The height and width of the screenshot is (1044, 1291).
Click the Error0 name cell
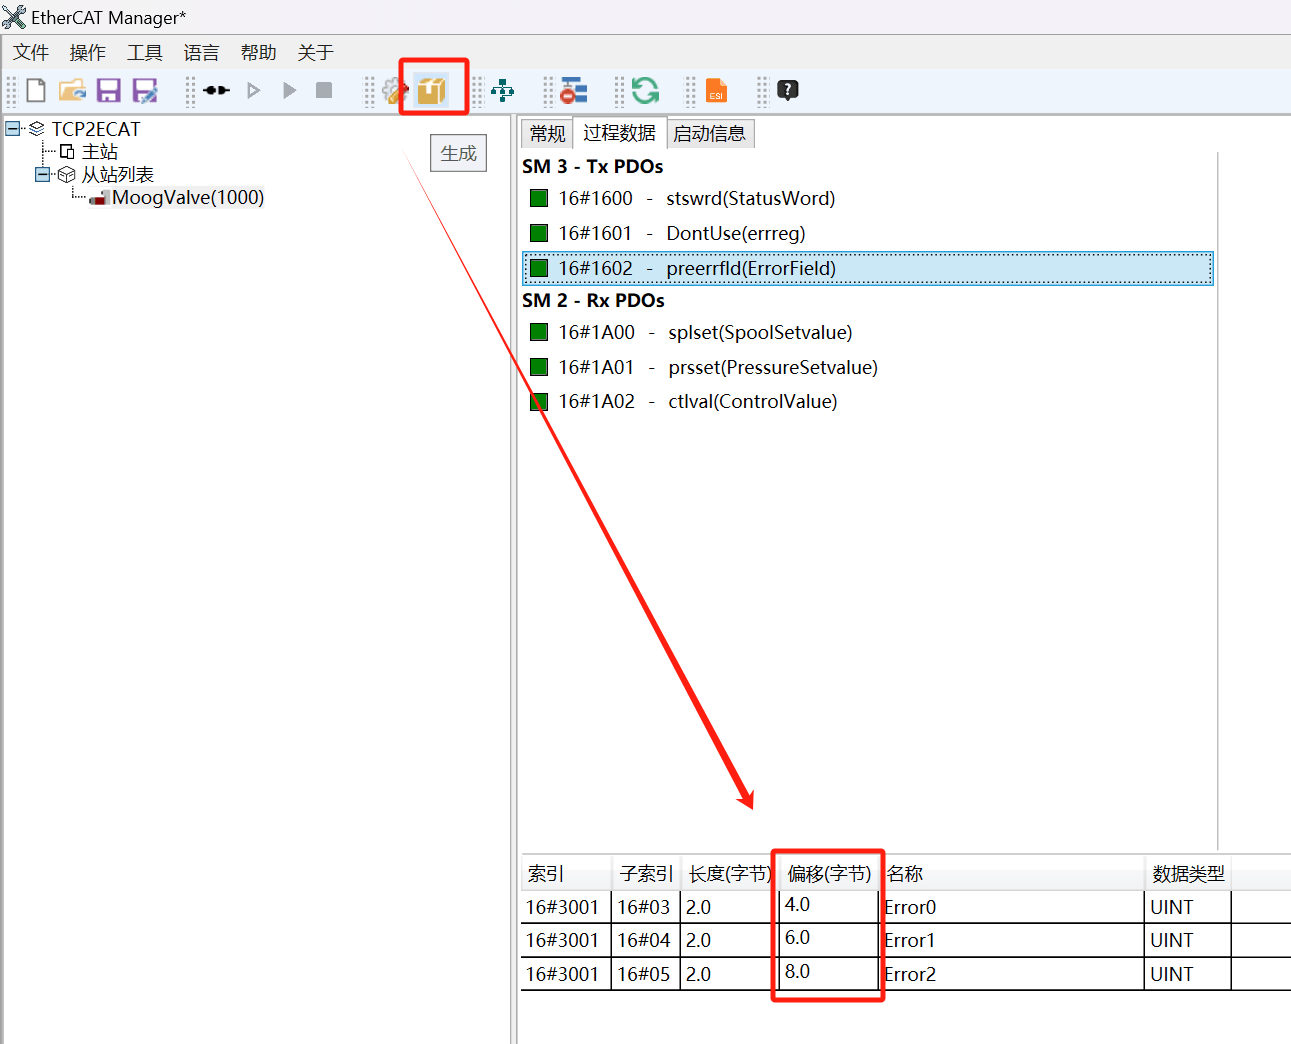pyautogui.click(x=1011, y=907)
